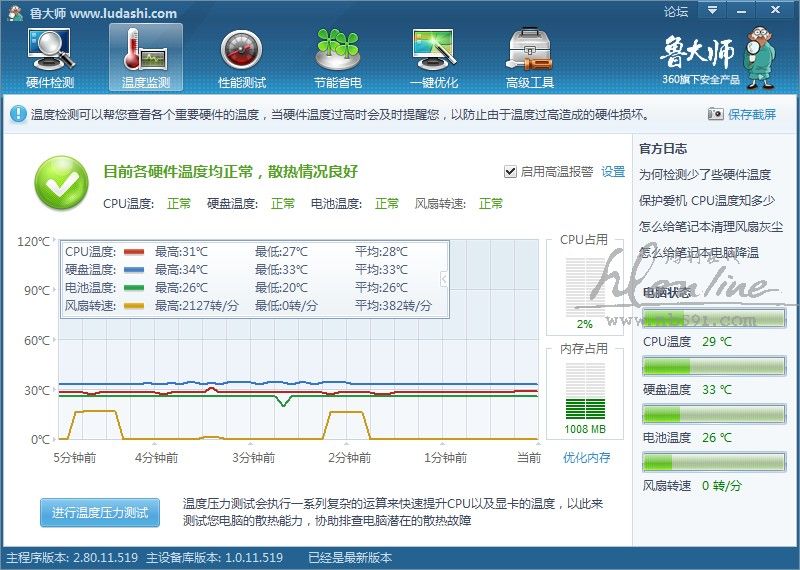Click the 电池温度: 正常 status label

coord(355,204)
